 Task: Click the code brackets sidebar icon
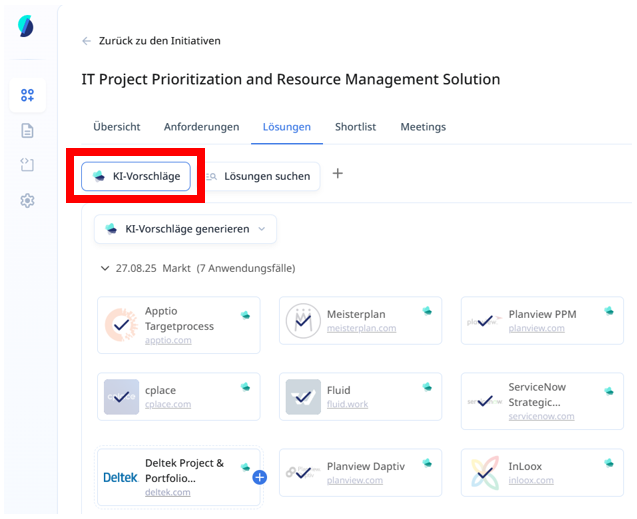27,166
